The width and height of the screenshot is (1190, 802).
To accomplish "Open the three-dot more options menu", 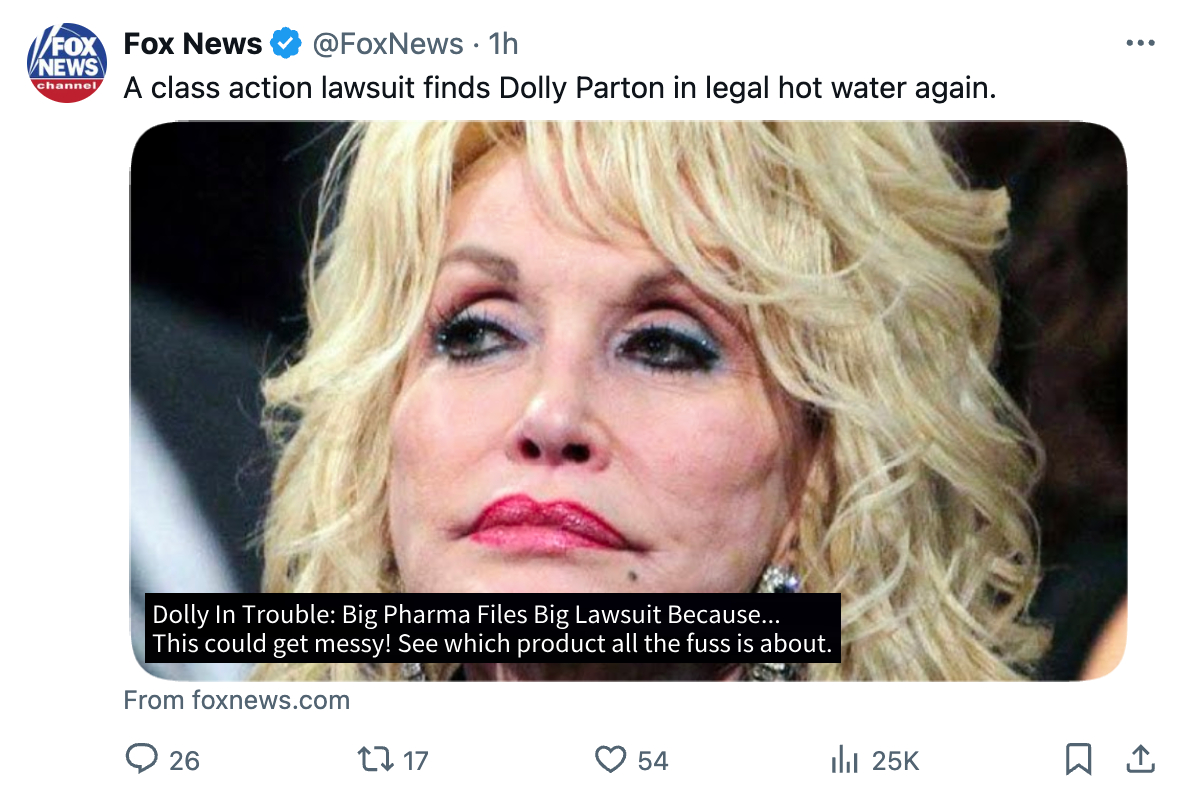I will (x=1140, y=44).
